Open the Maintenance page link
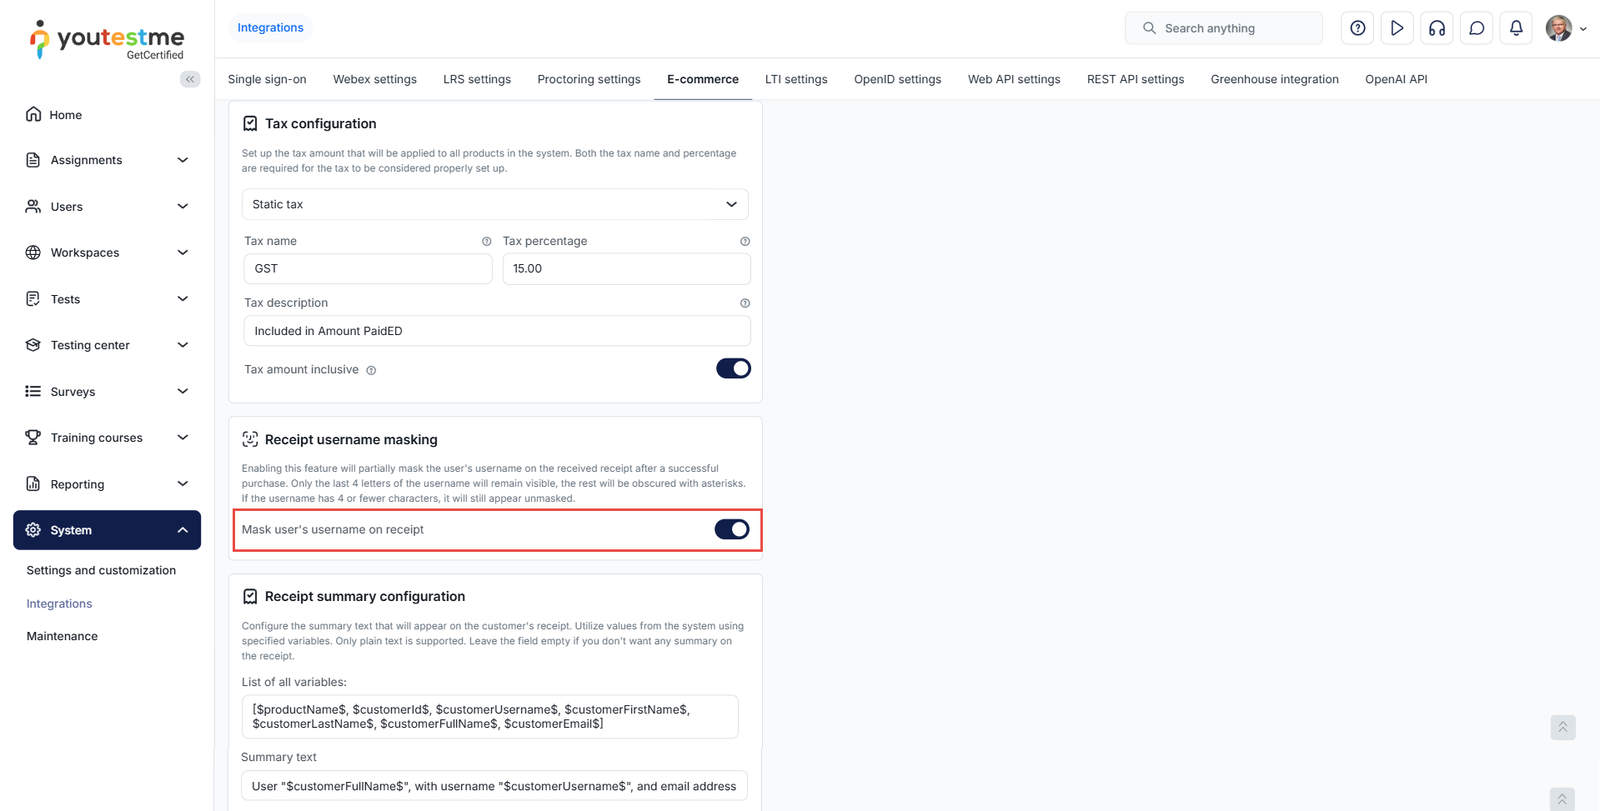Image resolution: width=1600 pixels, height=811 pixels. tap(62, 636)
